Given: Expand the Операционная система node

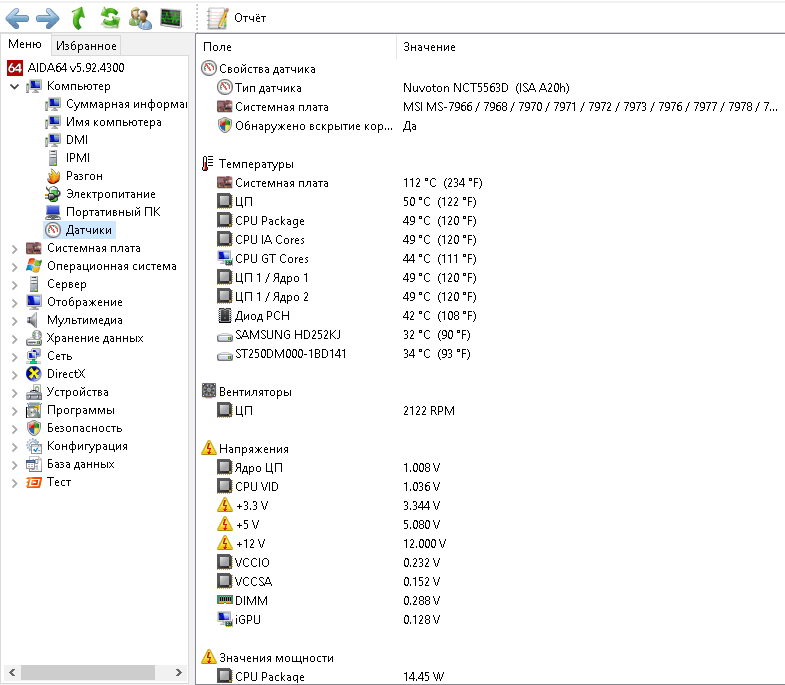Looking at the screenshot, I should pyautogui.click(x=14, y=266).
